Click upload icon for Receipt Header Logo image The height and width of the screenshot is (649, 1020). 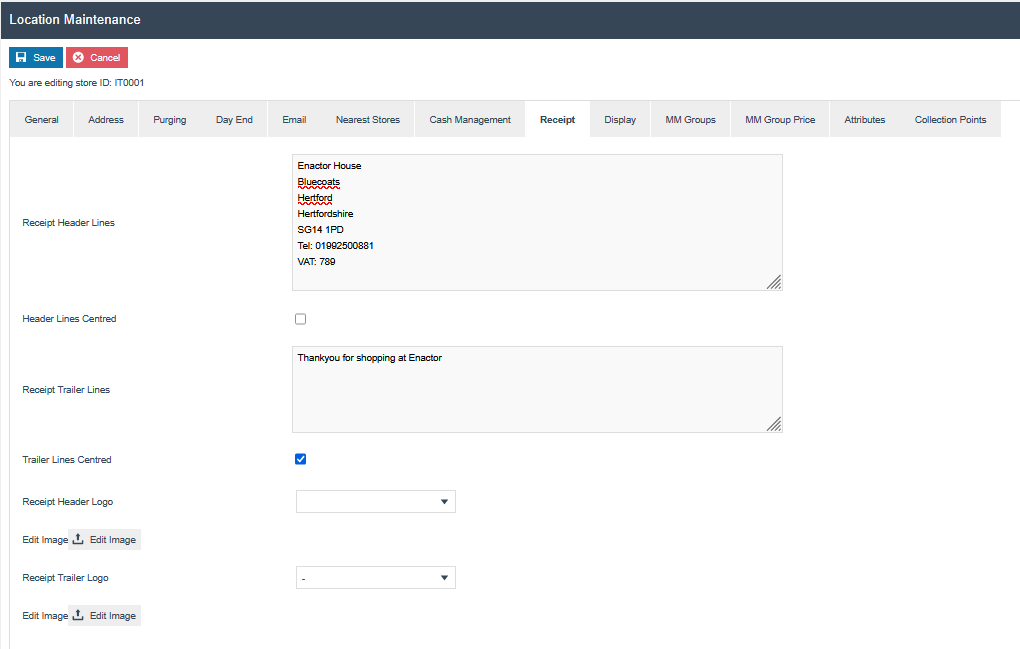coord(78,540)
